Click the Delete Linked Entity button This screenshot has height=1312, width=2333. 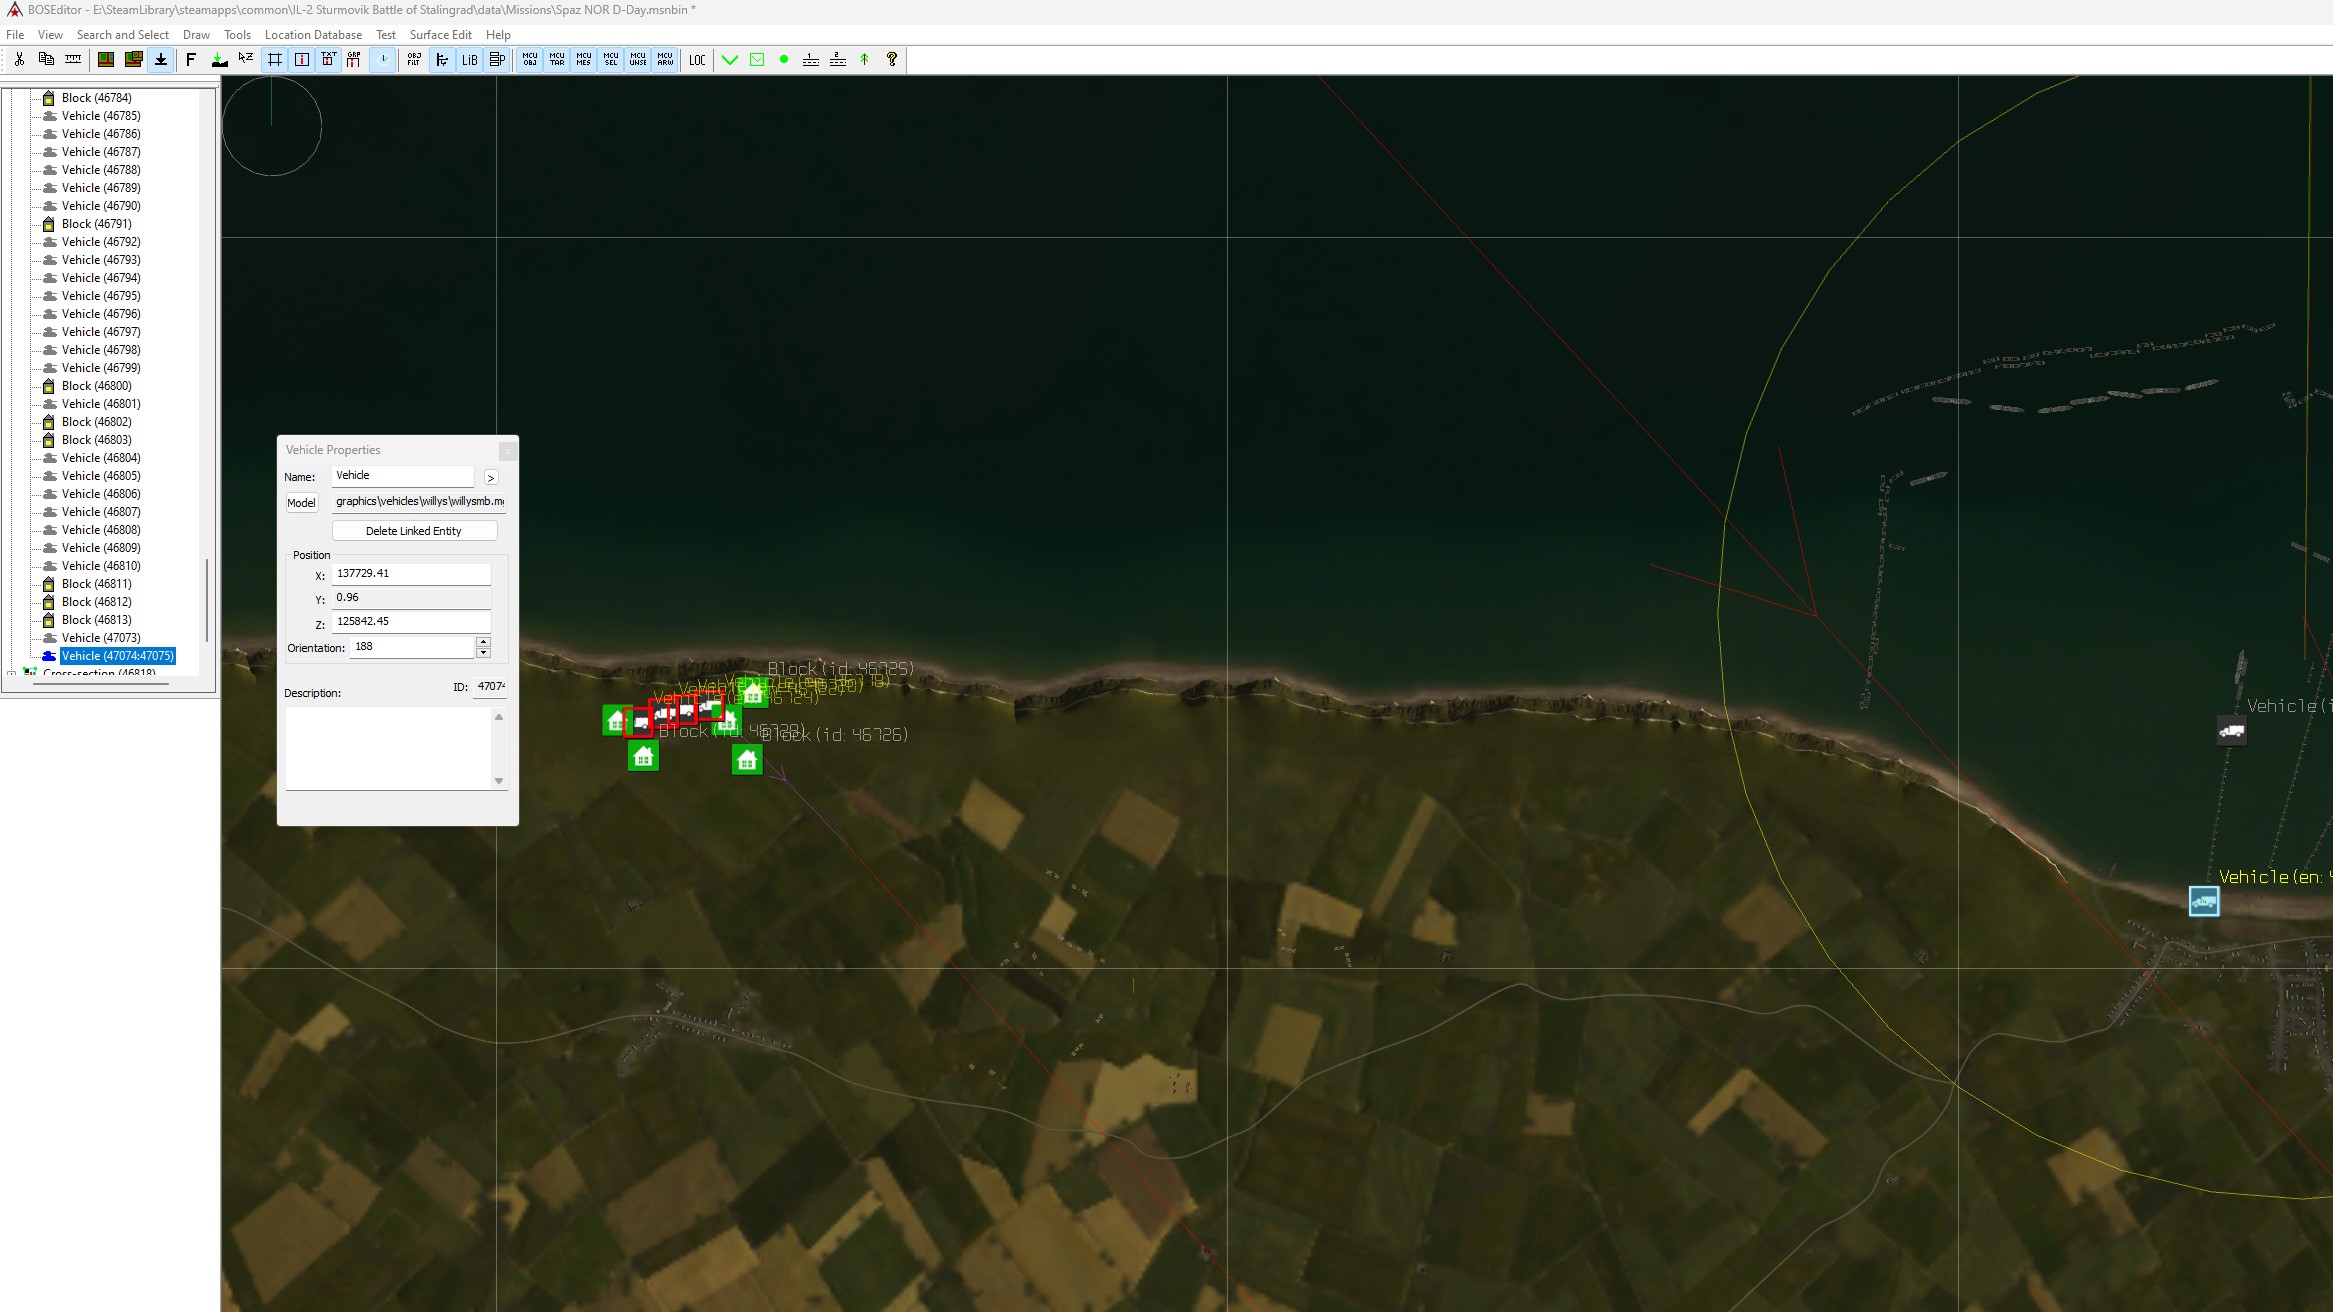pos(414,531)
